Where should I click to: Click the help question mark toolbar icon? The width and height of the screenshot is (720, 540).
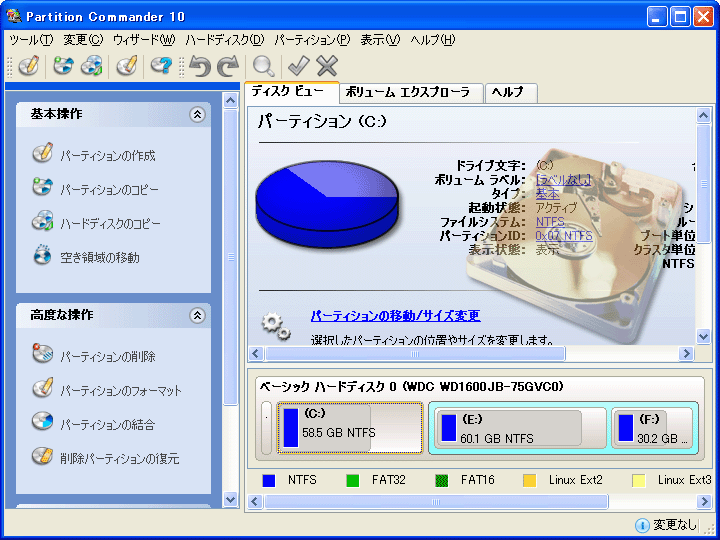click(161, 66)
